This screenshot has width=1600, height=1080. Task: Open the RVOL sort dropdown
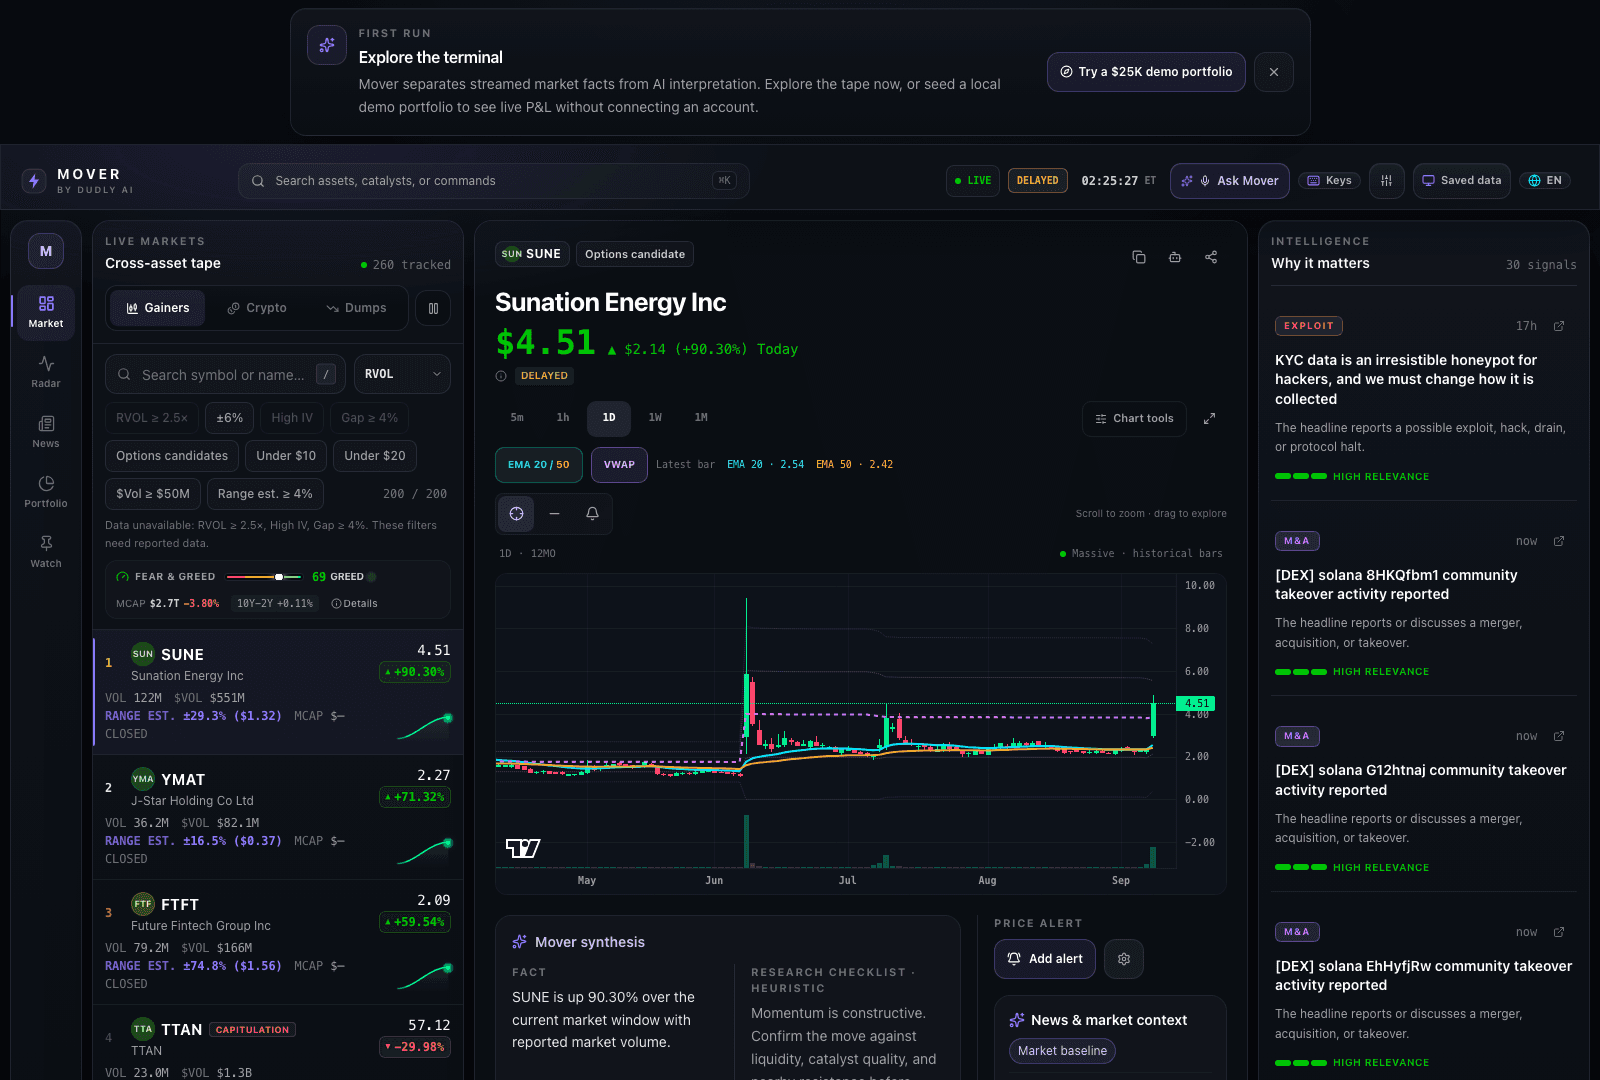tap(402, 374)
